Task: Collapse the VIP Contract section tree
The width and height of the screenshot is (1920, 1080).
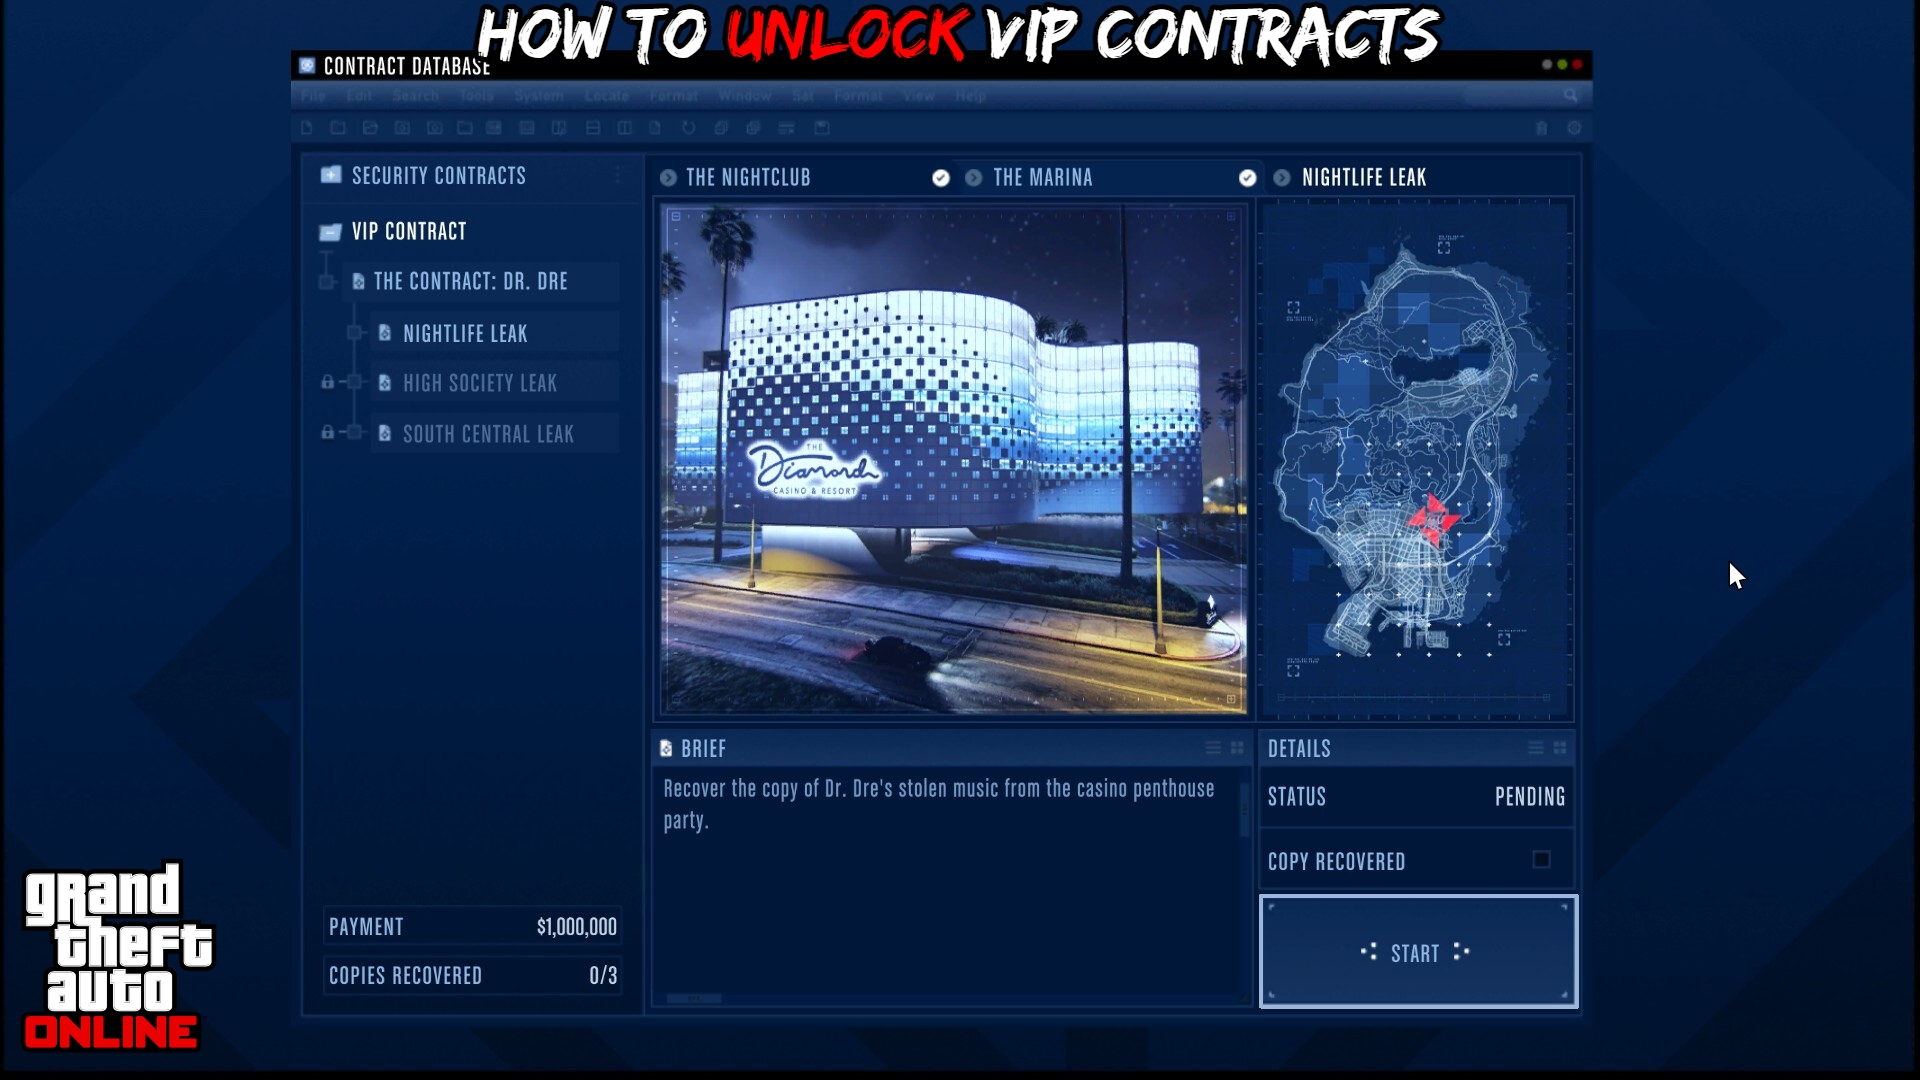Action: tap(330, 231)
